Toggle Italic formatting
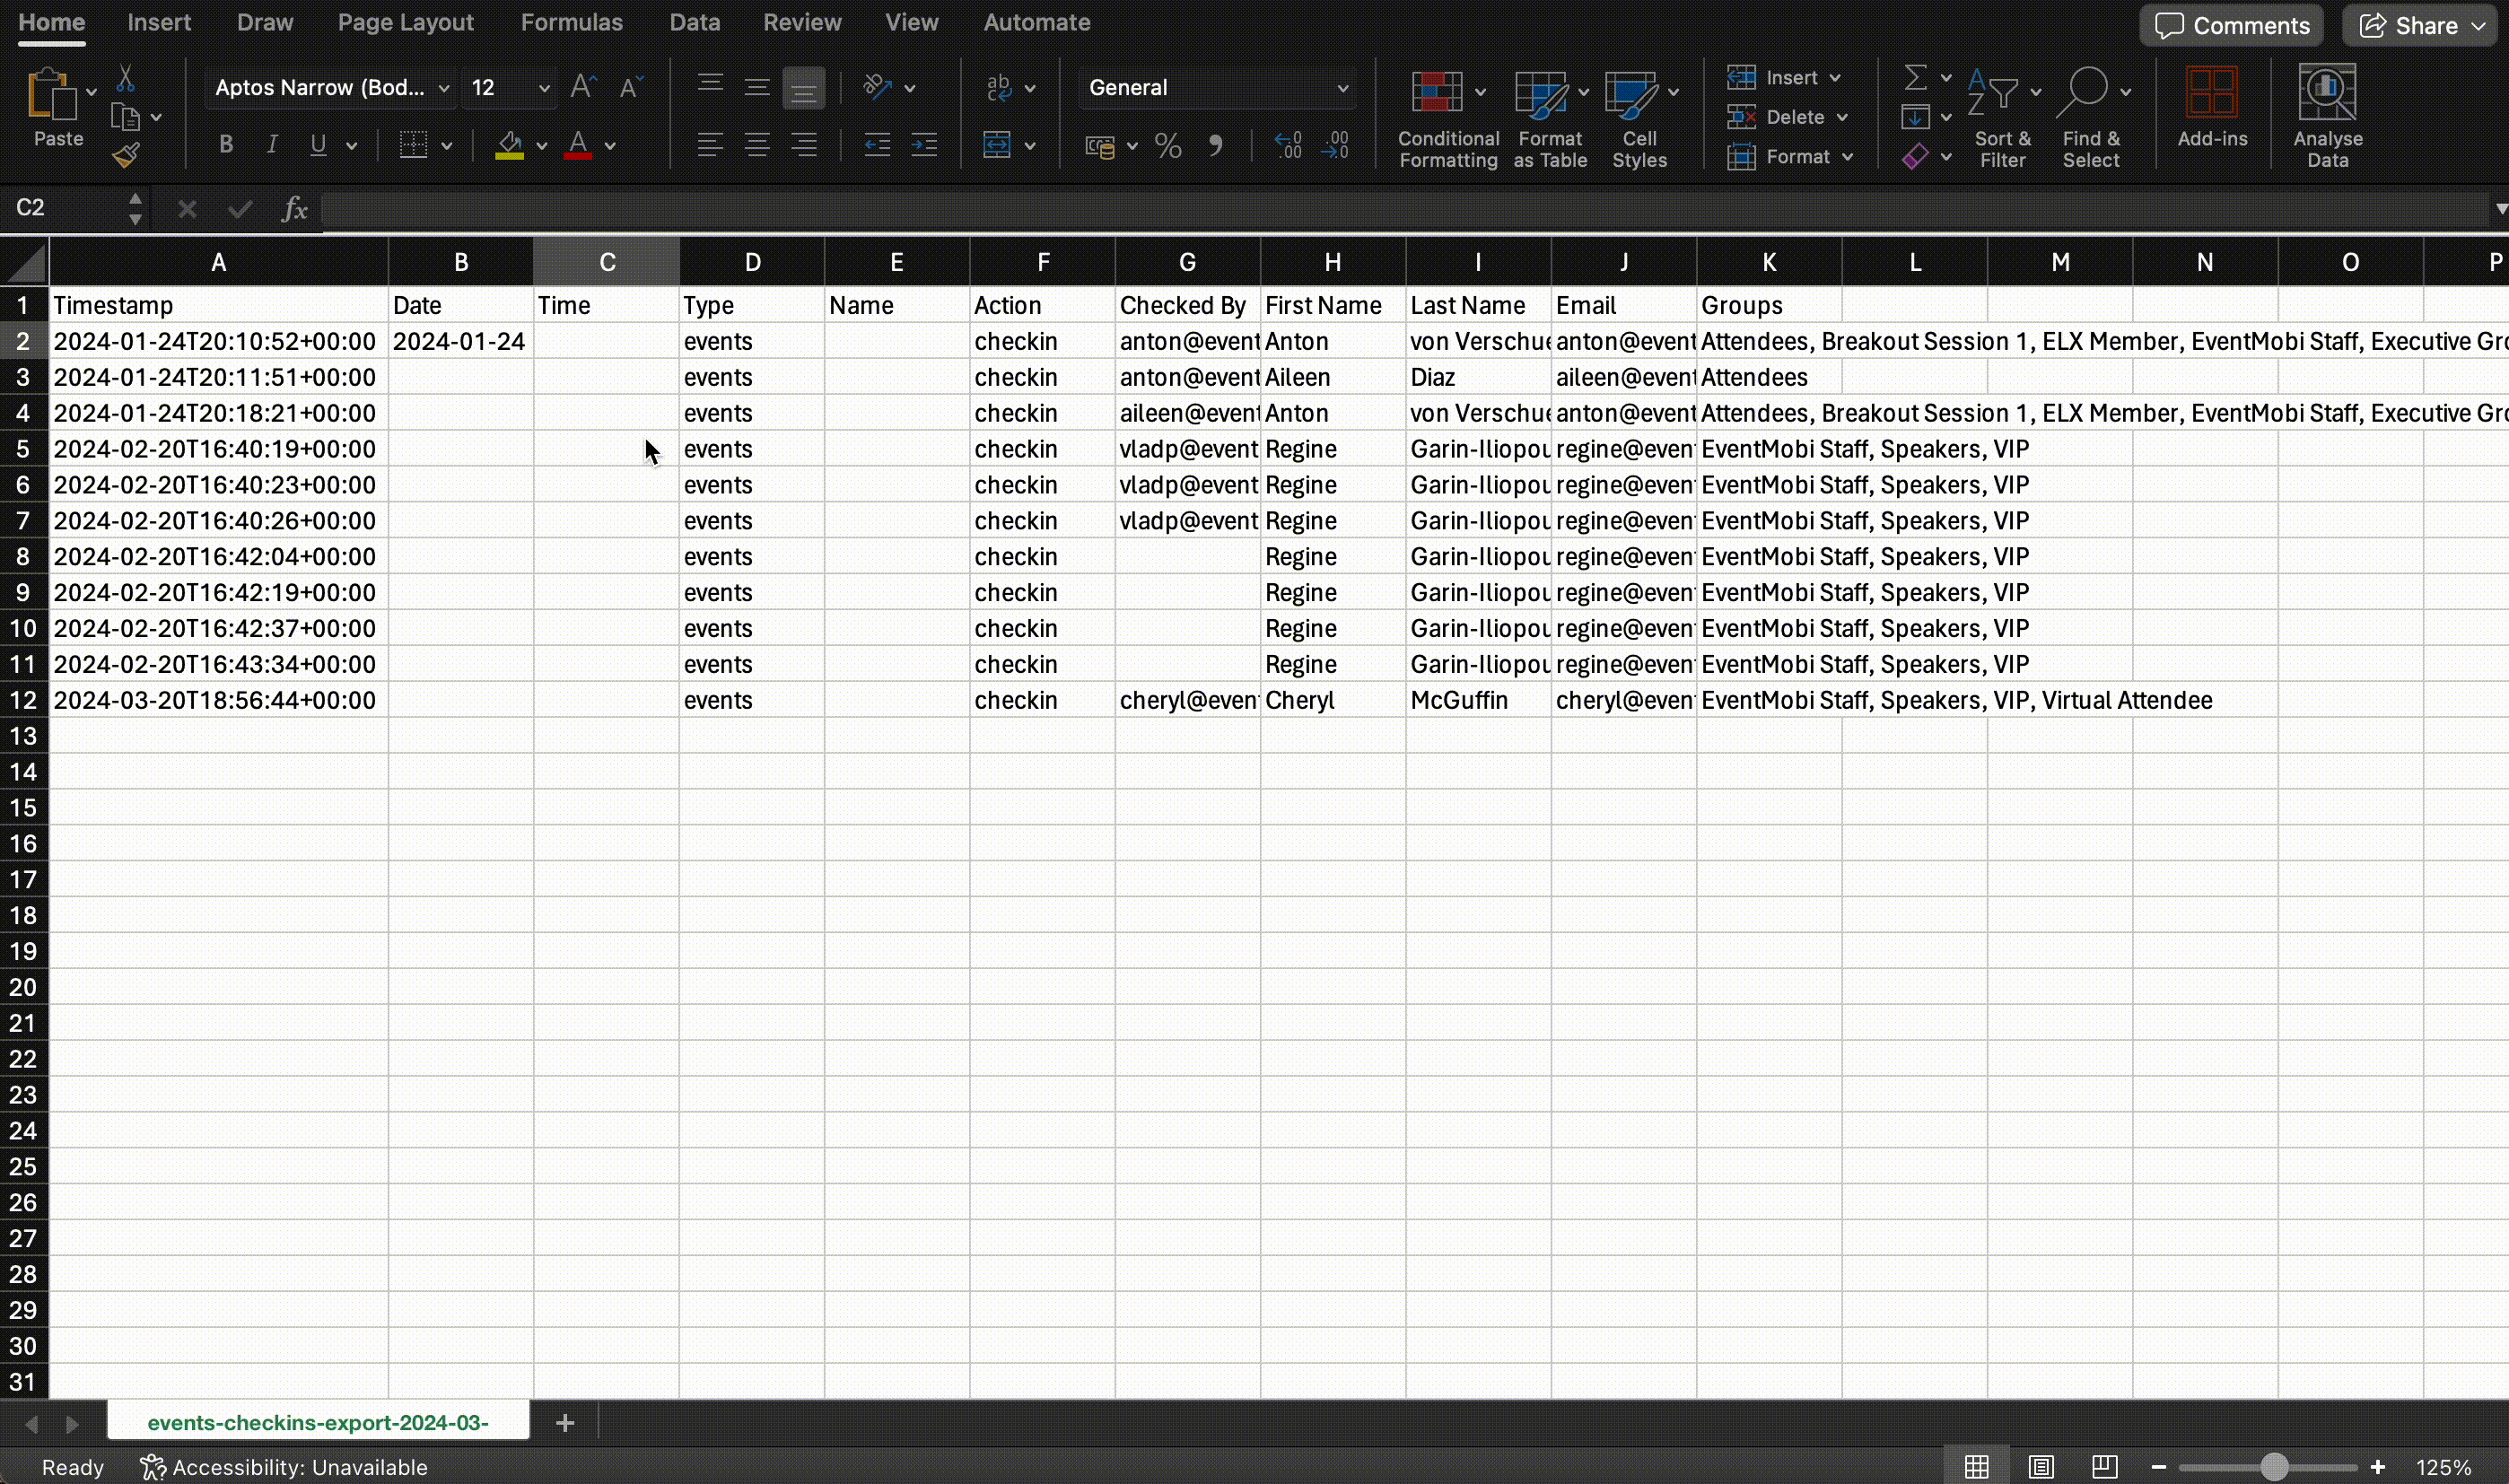The height and width of the screenshot is (1484, 2509). (x=272, y=146)
